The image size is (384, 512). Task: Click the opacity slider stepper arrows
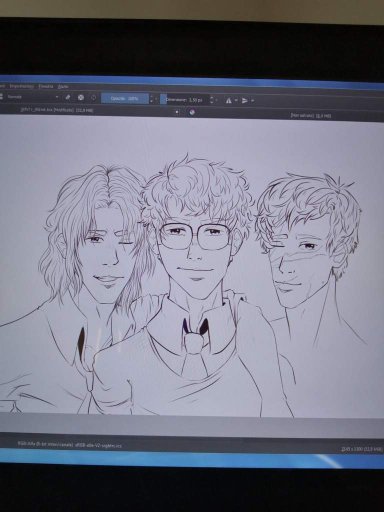pyautogui.click(x=152, y=99)
